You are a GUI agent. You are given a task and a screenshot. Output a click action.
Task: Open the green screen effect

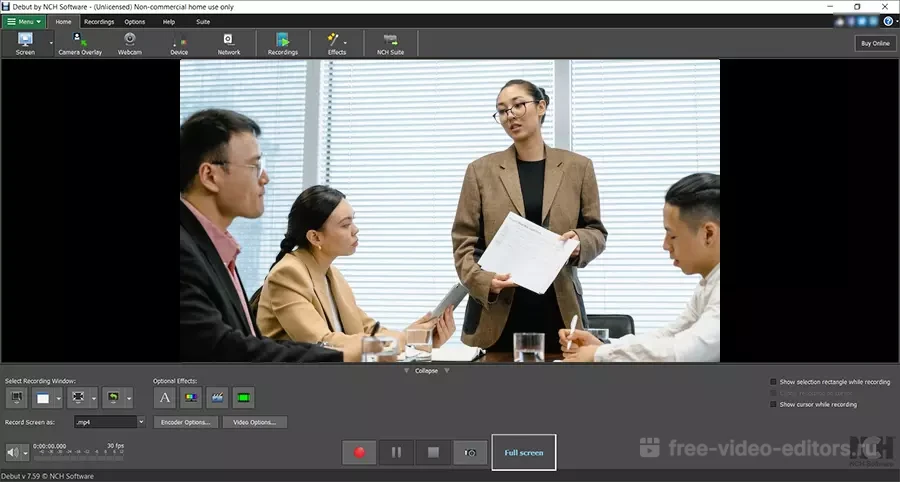[x=243, y=398]
